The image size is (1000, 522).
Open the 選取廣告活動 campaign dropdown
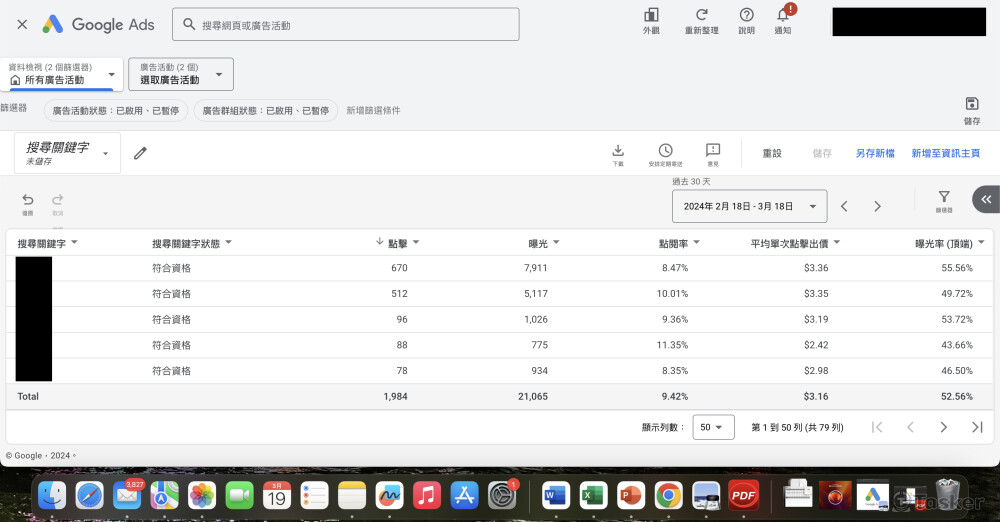point(181,74)
